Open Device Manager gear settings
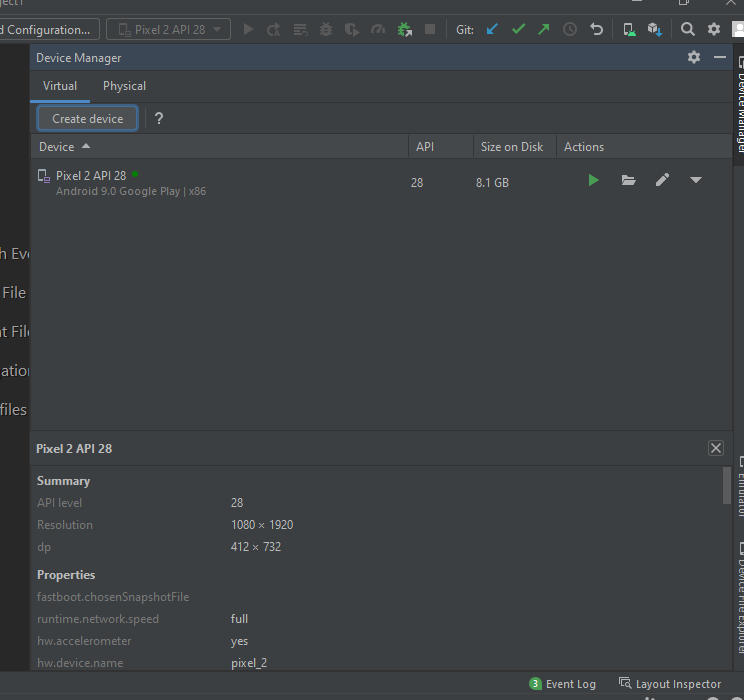 click(x=694, y=58)
